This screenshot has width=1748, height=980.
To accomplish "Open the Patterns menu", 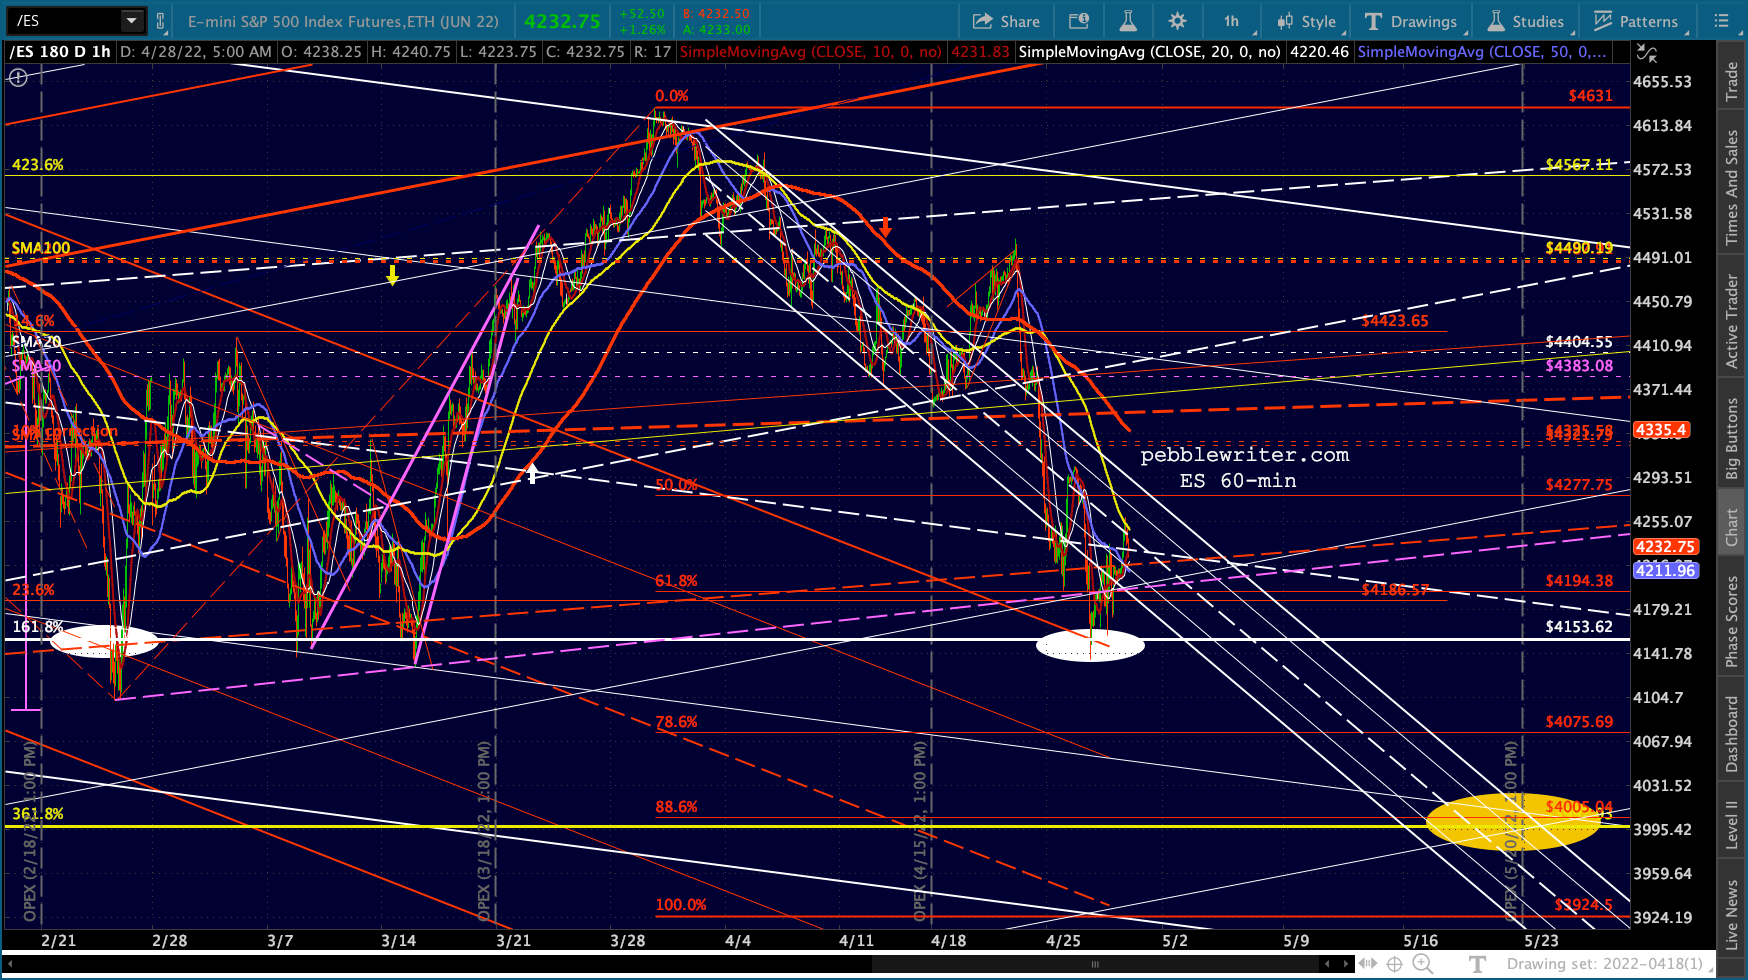I will coord(1636,21).
